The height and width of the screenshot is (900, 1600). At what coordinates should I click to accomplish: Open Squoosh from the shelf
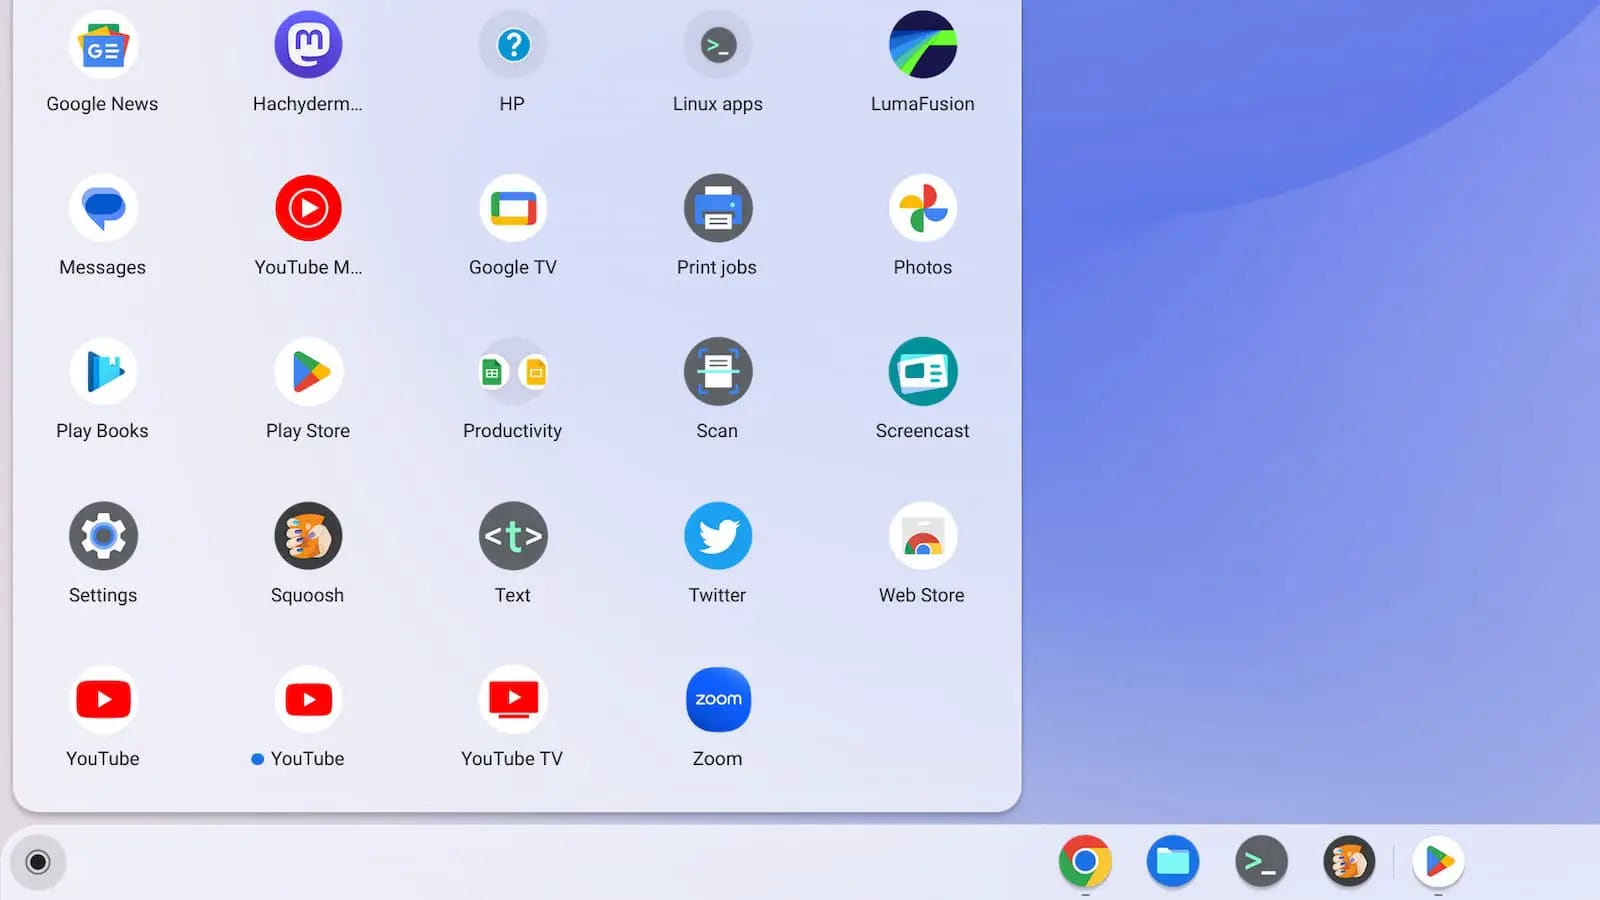click(x=1349, y=861)
